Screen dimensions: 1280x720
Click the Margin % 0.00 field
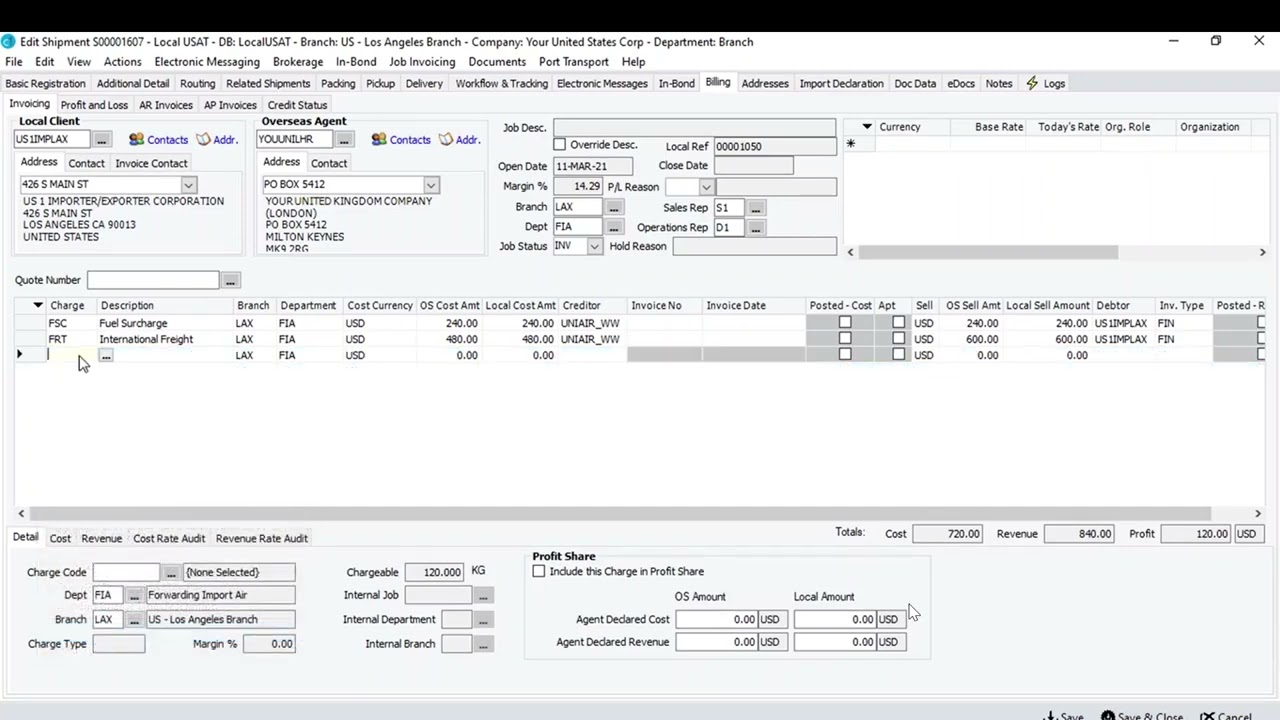point(269,644)
